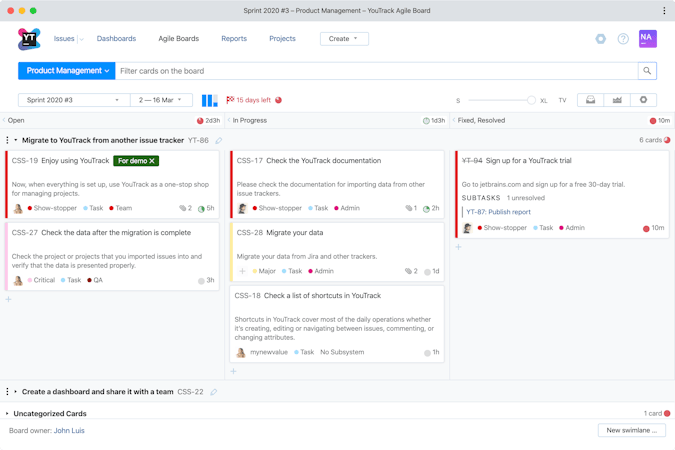Click the red sprint flag icon

[230, 100]
